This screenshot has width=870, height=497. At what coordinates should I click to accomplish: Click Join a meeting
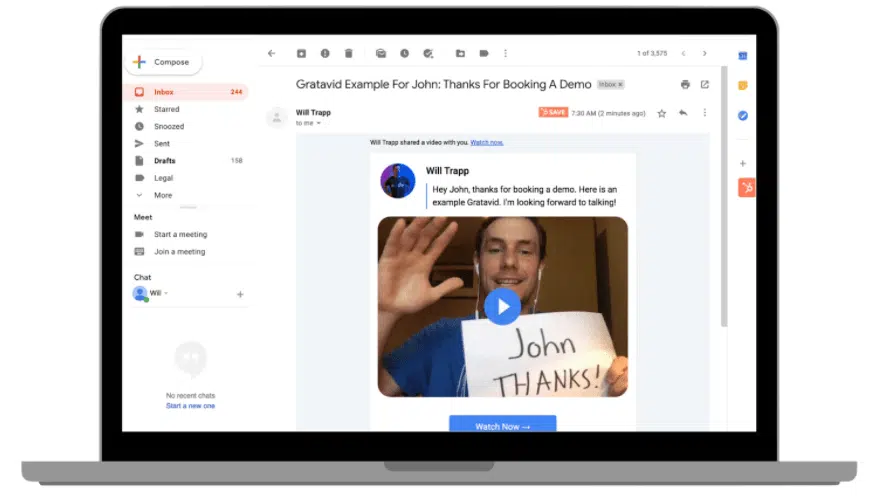[179, 251]
